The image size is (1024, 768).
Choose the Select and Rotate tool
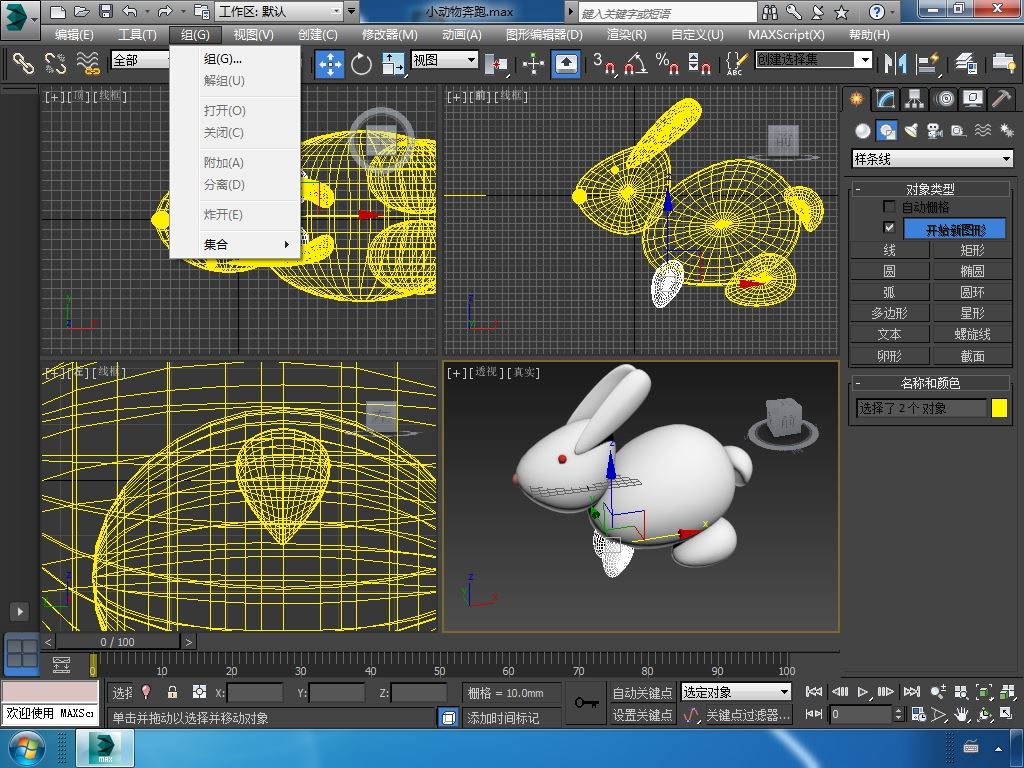click(x=360, y=64)
